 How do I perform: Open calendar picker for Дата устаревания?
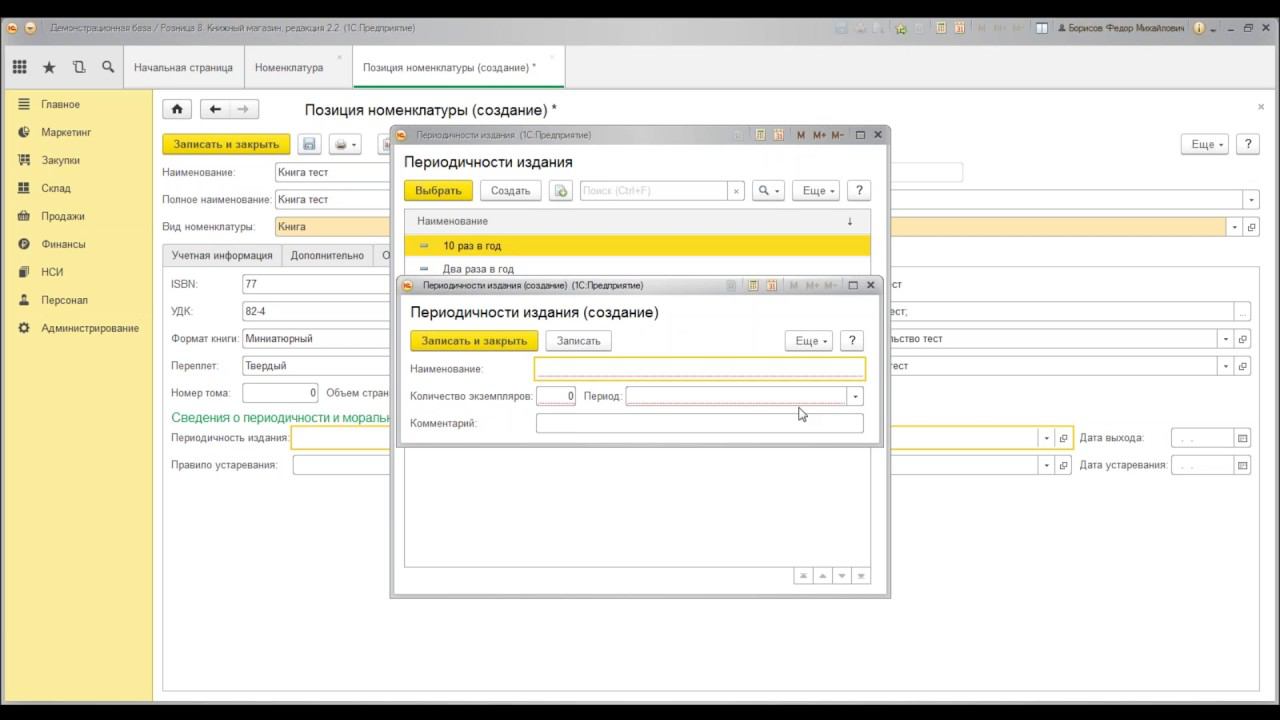point(1242,465)
